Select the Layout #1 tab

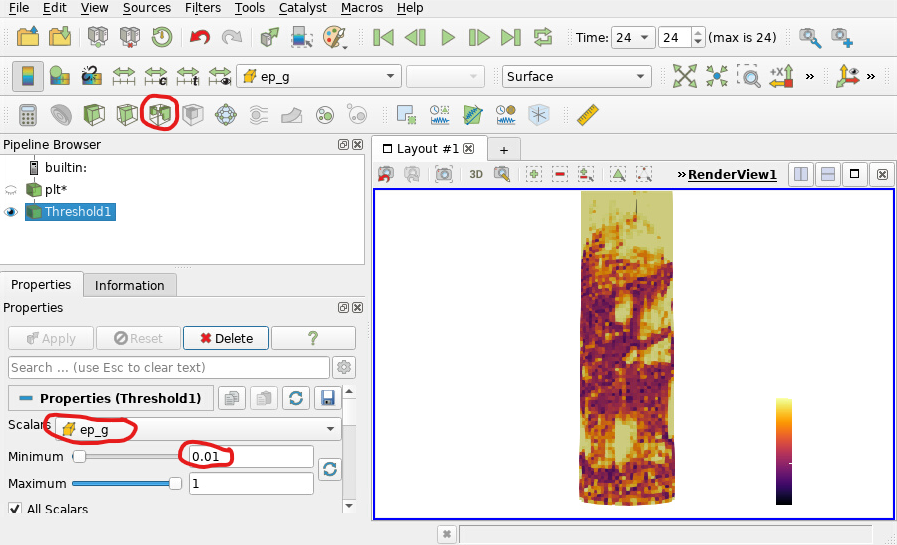(427, 149)
